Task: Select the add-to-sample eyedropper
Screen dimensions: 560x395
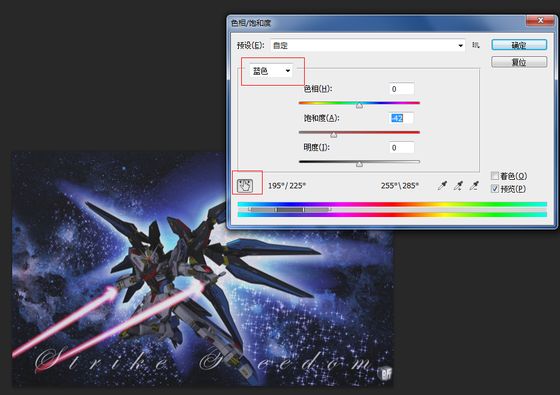Action: pyautogui.click(x=458, y=185)
